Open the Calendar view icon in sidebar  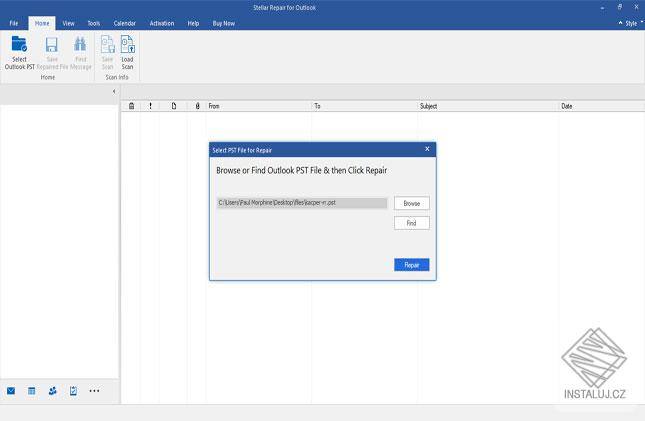(x=32, y=391)
